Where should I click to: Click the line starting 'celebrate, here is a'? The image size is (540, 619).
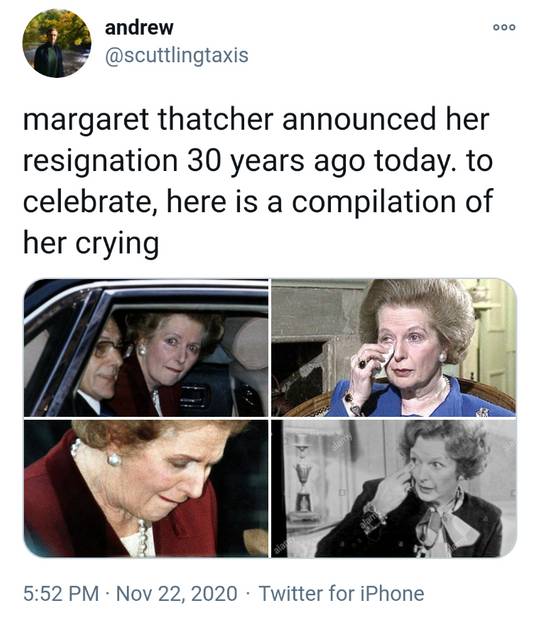[258, 202]
